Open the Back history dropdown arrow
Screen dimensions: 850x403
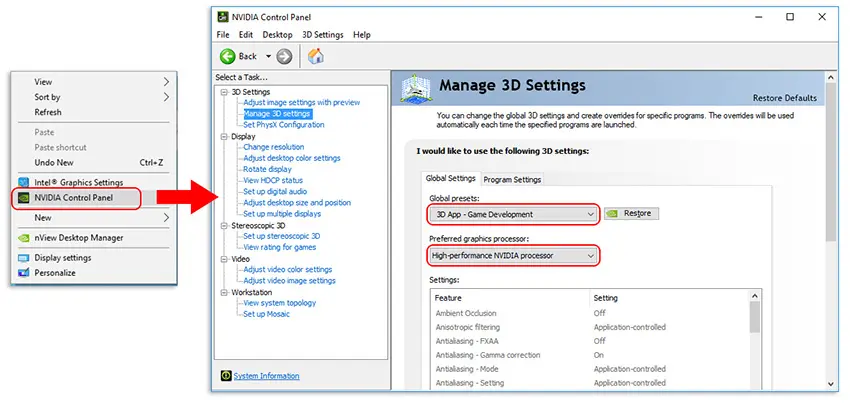tap(268, 56)
